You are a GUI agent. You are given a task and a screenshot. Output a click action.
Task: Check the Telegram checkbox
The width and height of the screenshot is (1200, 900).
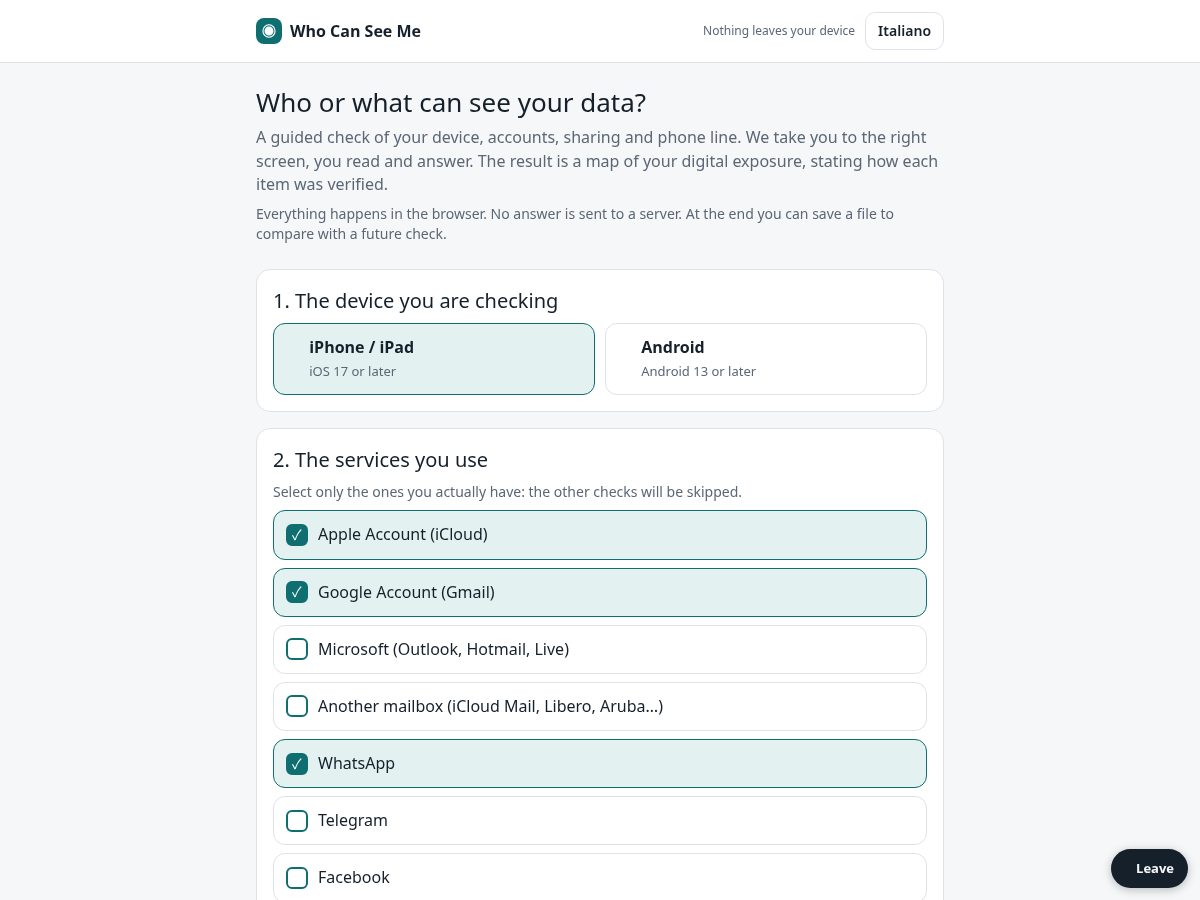coord(297,821)
